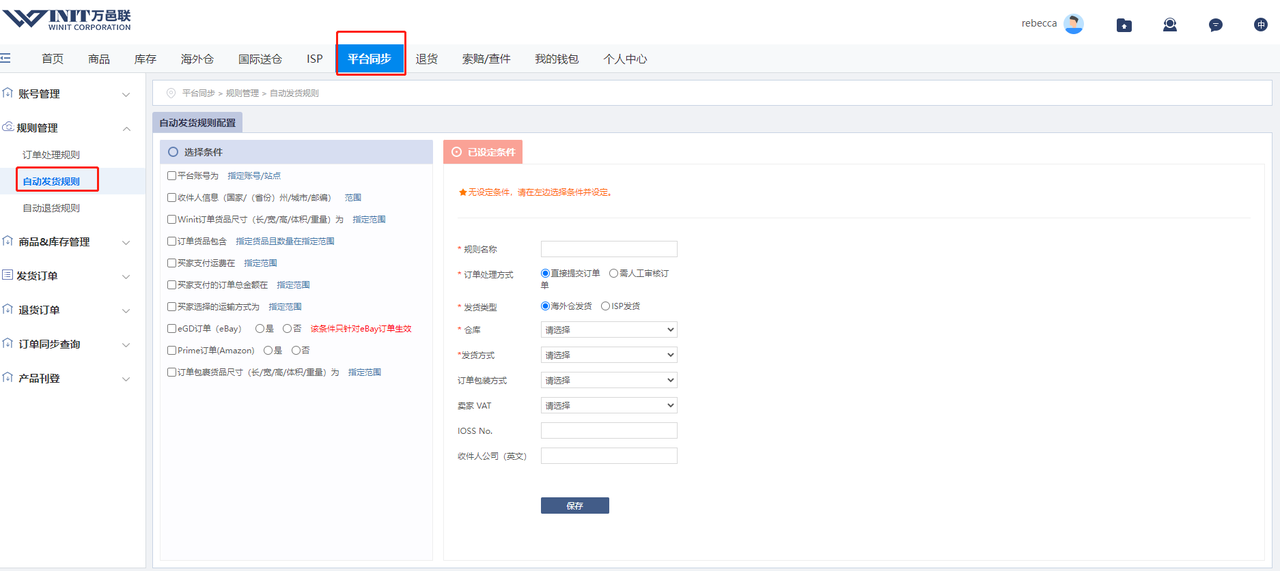Click the 商品&库存管理 sidebar icon
The image size is (1280, 571).
click(8, 241)
